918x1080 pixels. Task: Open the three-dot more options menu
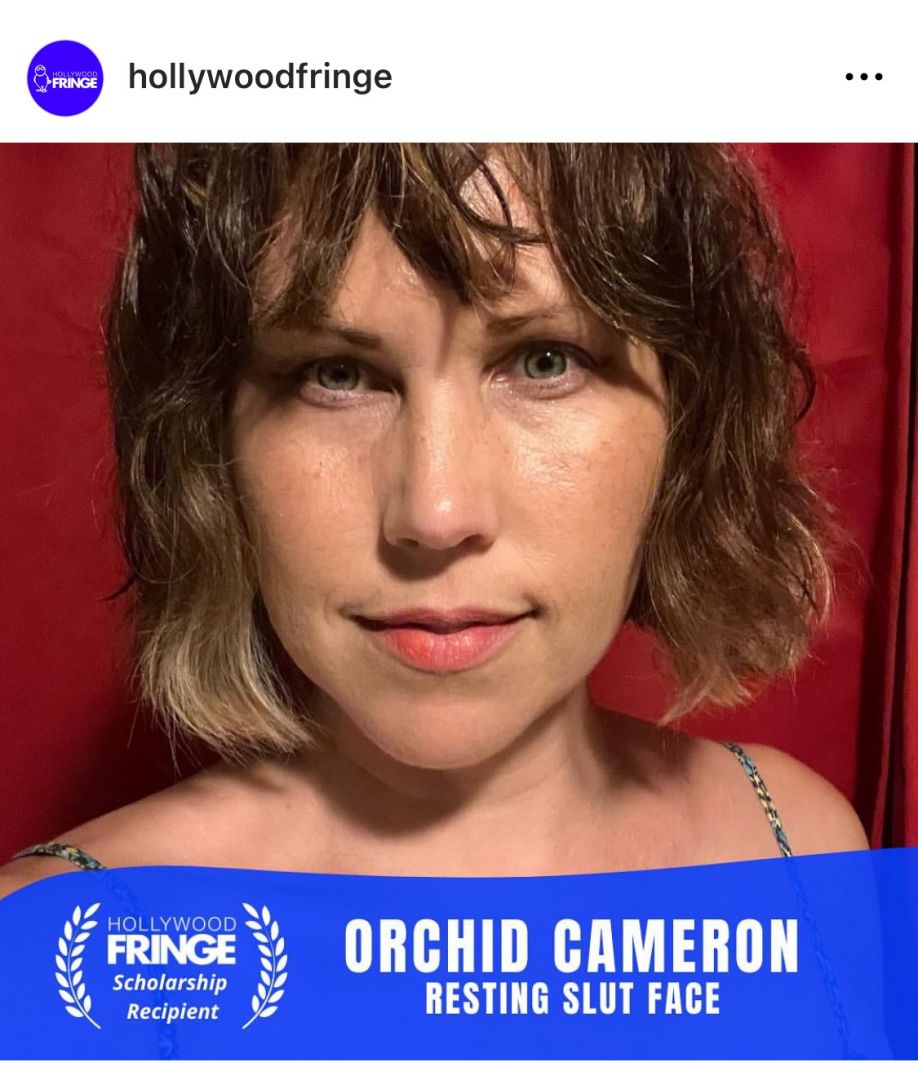(x=864, y=76)
